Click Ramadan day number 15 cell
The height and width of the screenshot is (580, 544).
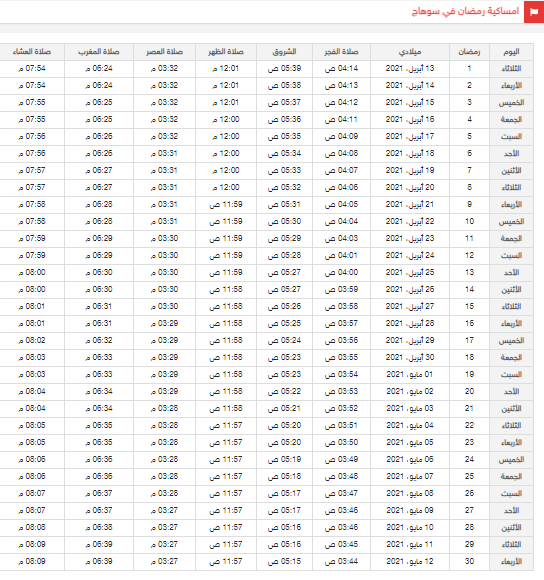pyautogui.click(x=469, y=306)
